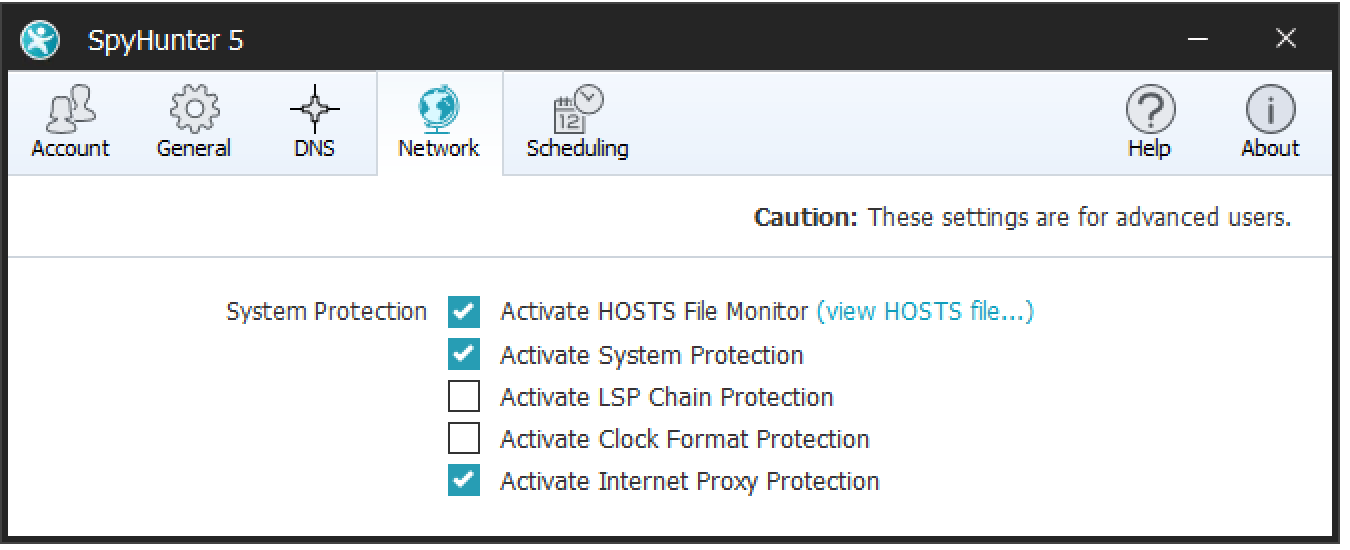Click the SpyHunter 5 title text
Viewport: 1350px width, 550px height.
pyautogui.click(x=166, y=41)
